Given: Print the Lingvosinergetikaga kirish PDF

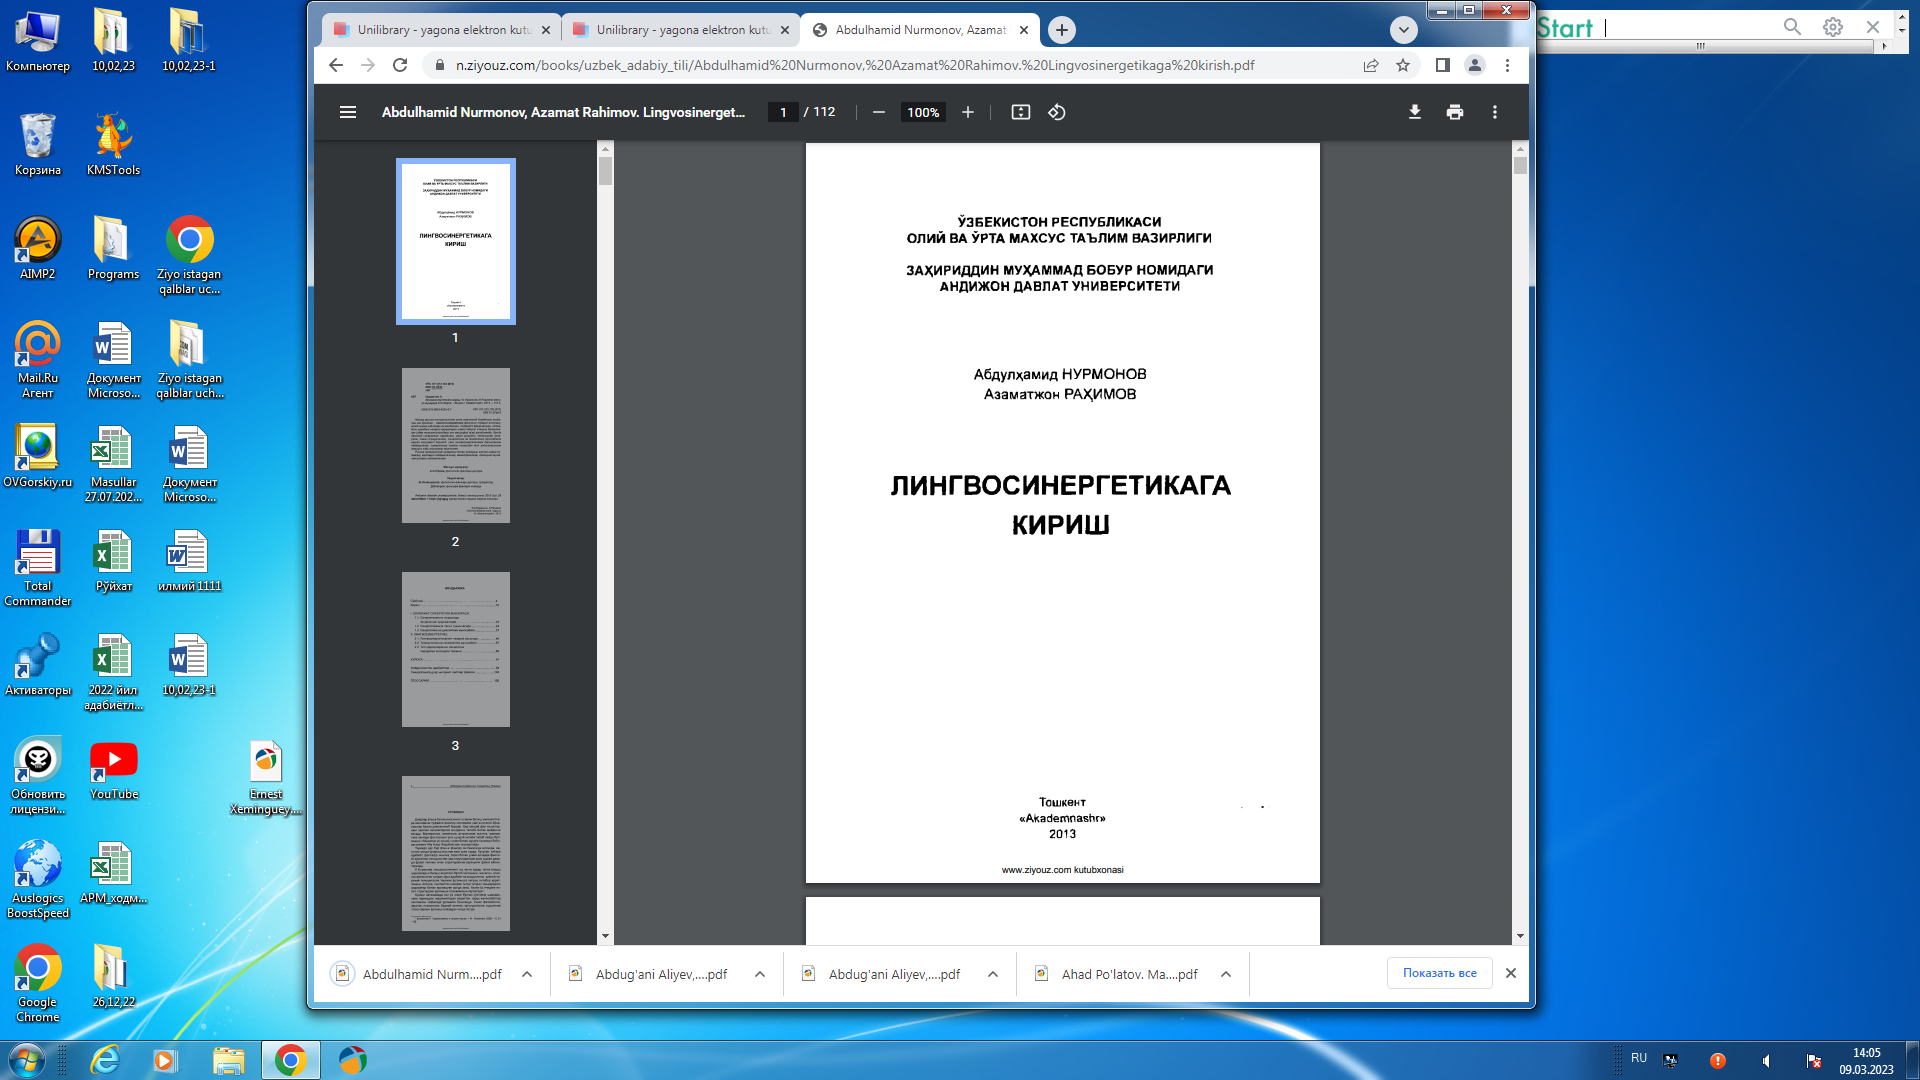Looking at the screenshot, I should 1455,112.
